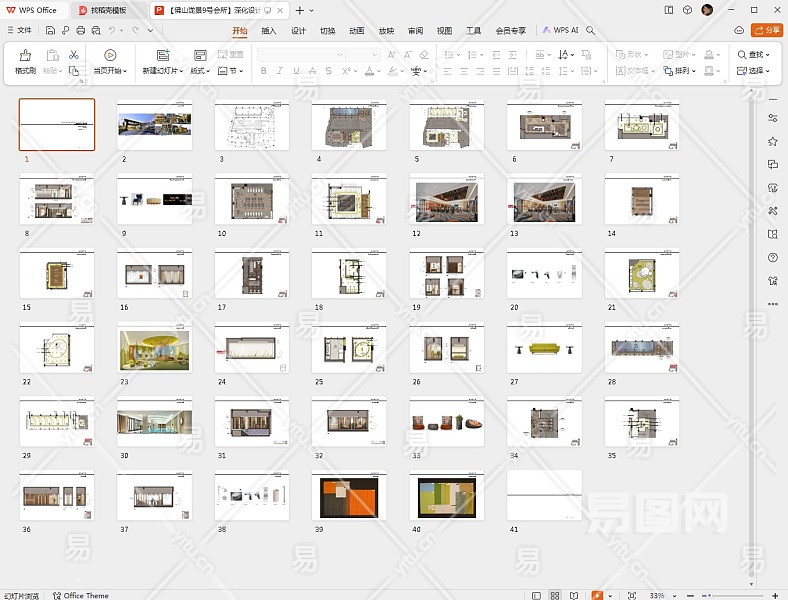
Task: Click the Format Painter (格式刷) icon
Action: coord(25,56)
